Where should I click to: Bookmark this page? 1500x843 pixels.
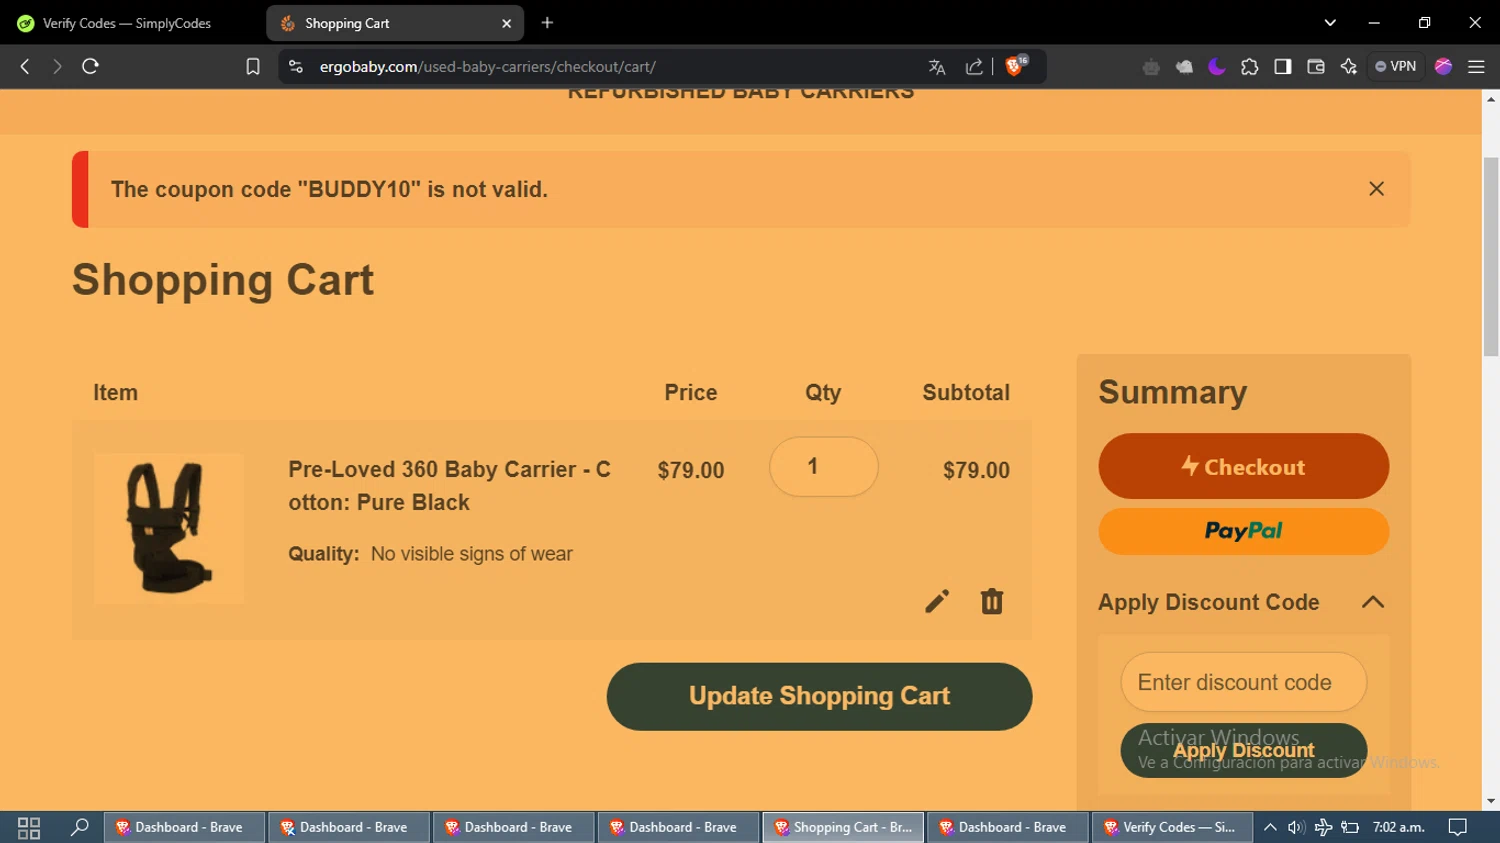[253, 66]
